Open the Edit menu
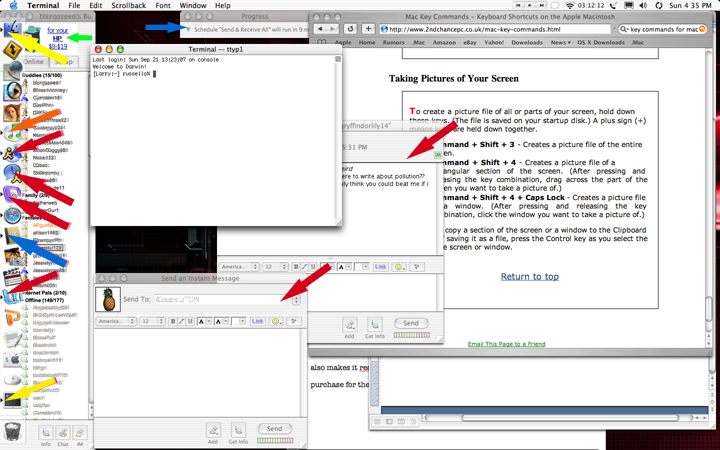The image size is (720, 450). tap(96, 6)
